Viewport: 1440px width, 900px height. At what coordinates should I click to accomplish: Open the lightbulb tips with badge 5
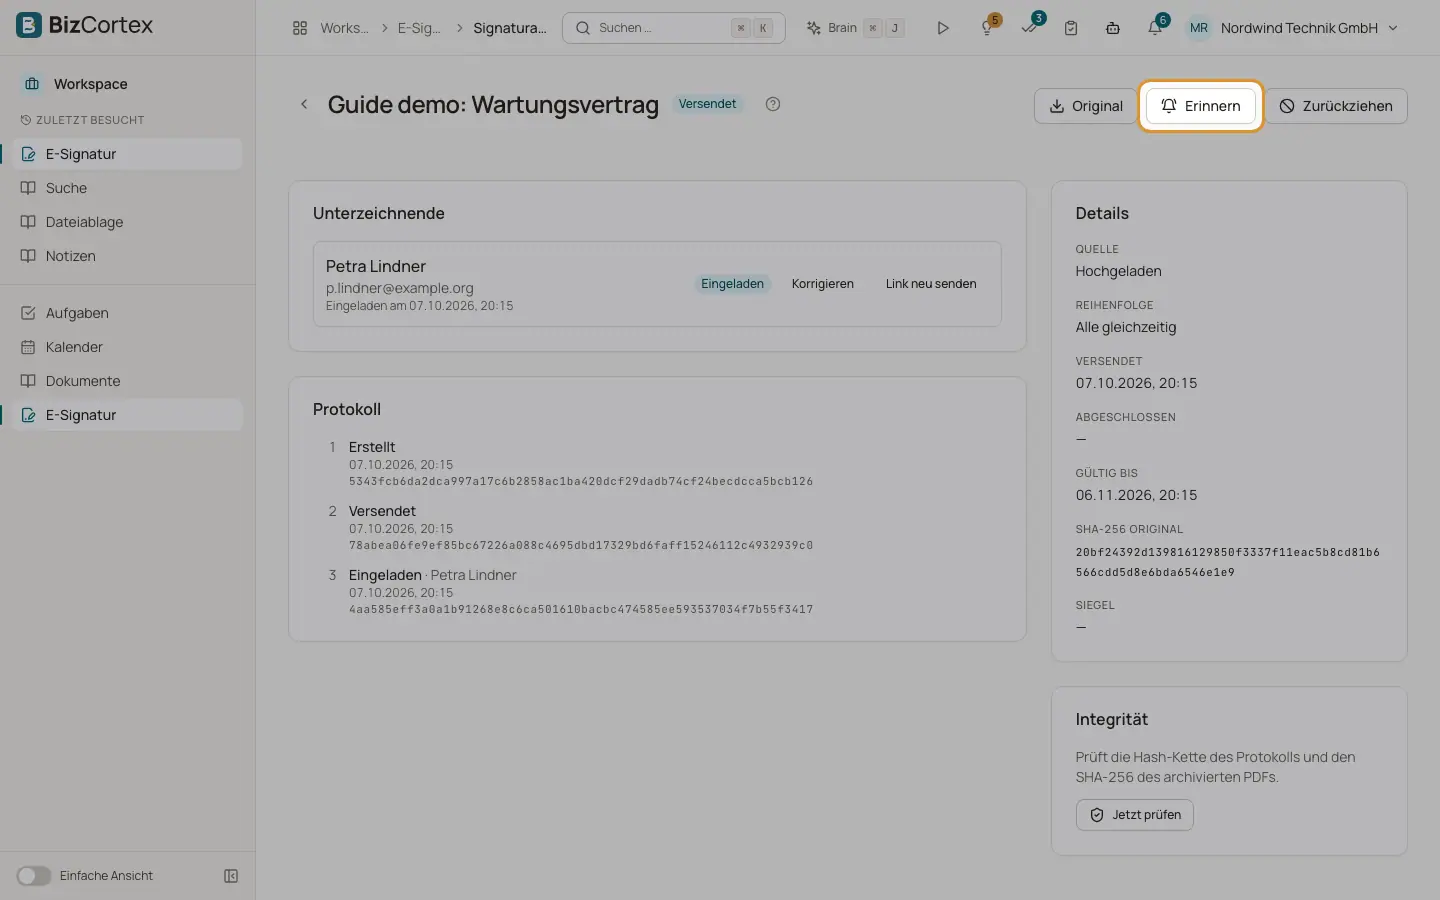click(988, 27)
